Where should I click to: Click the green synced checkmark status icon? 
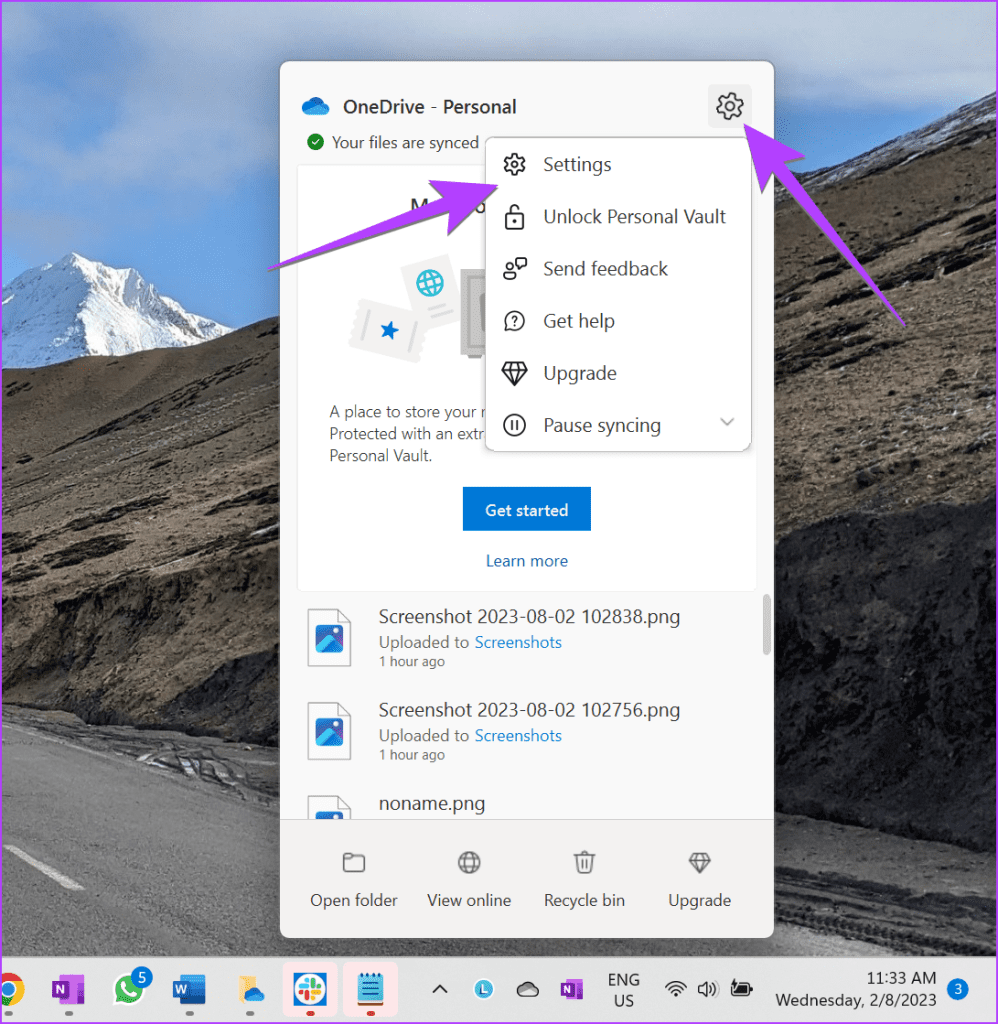coord(315,142)
